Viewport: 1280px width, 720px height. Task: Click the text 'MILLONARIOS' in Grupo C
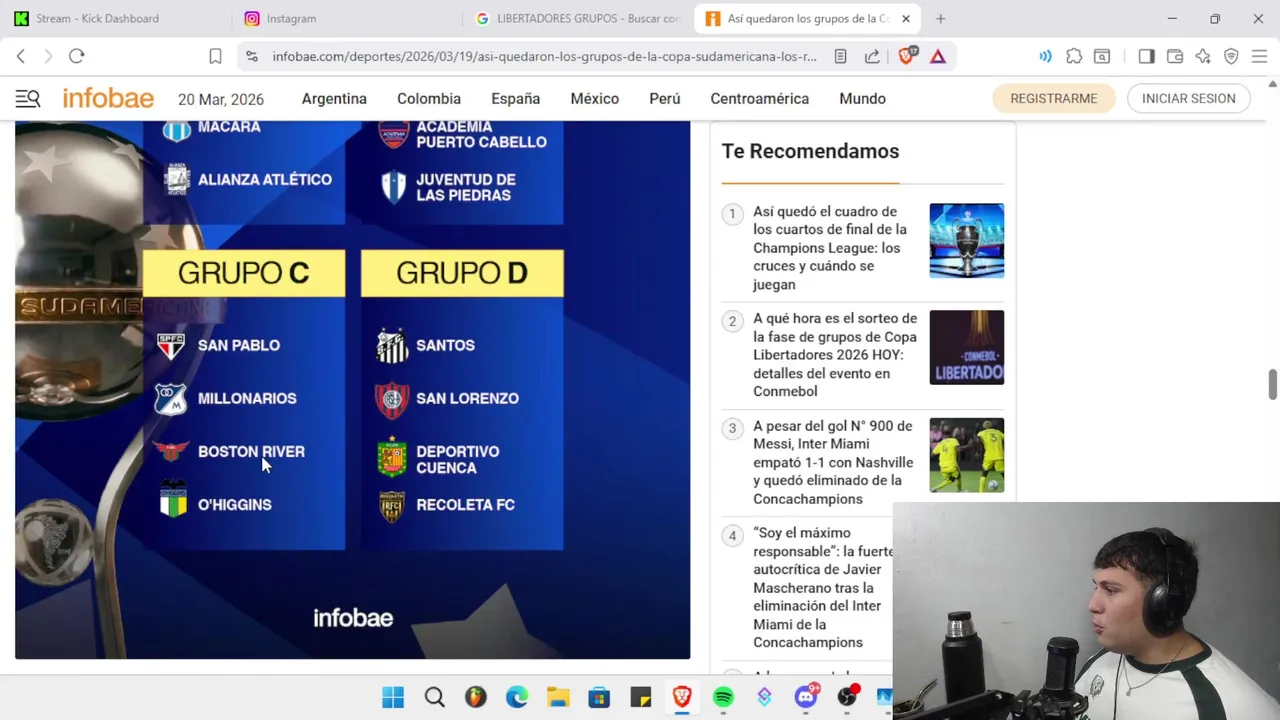(247, 398)
